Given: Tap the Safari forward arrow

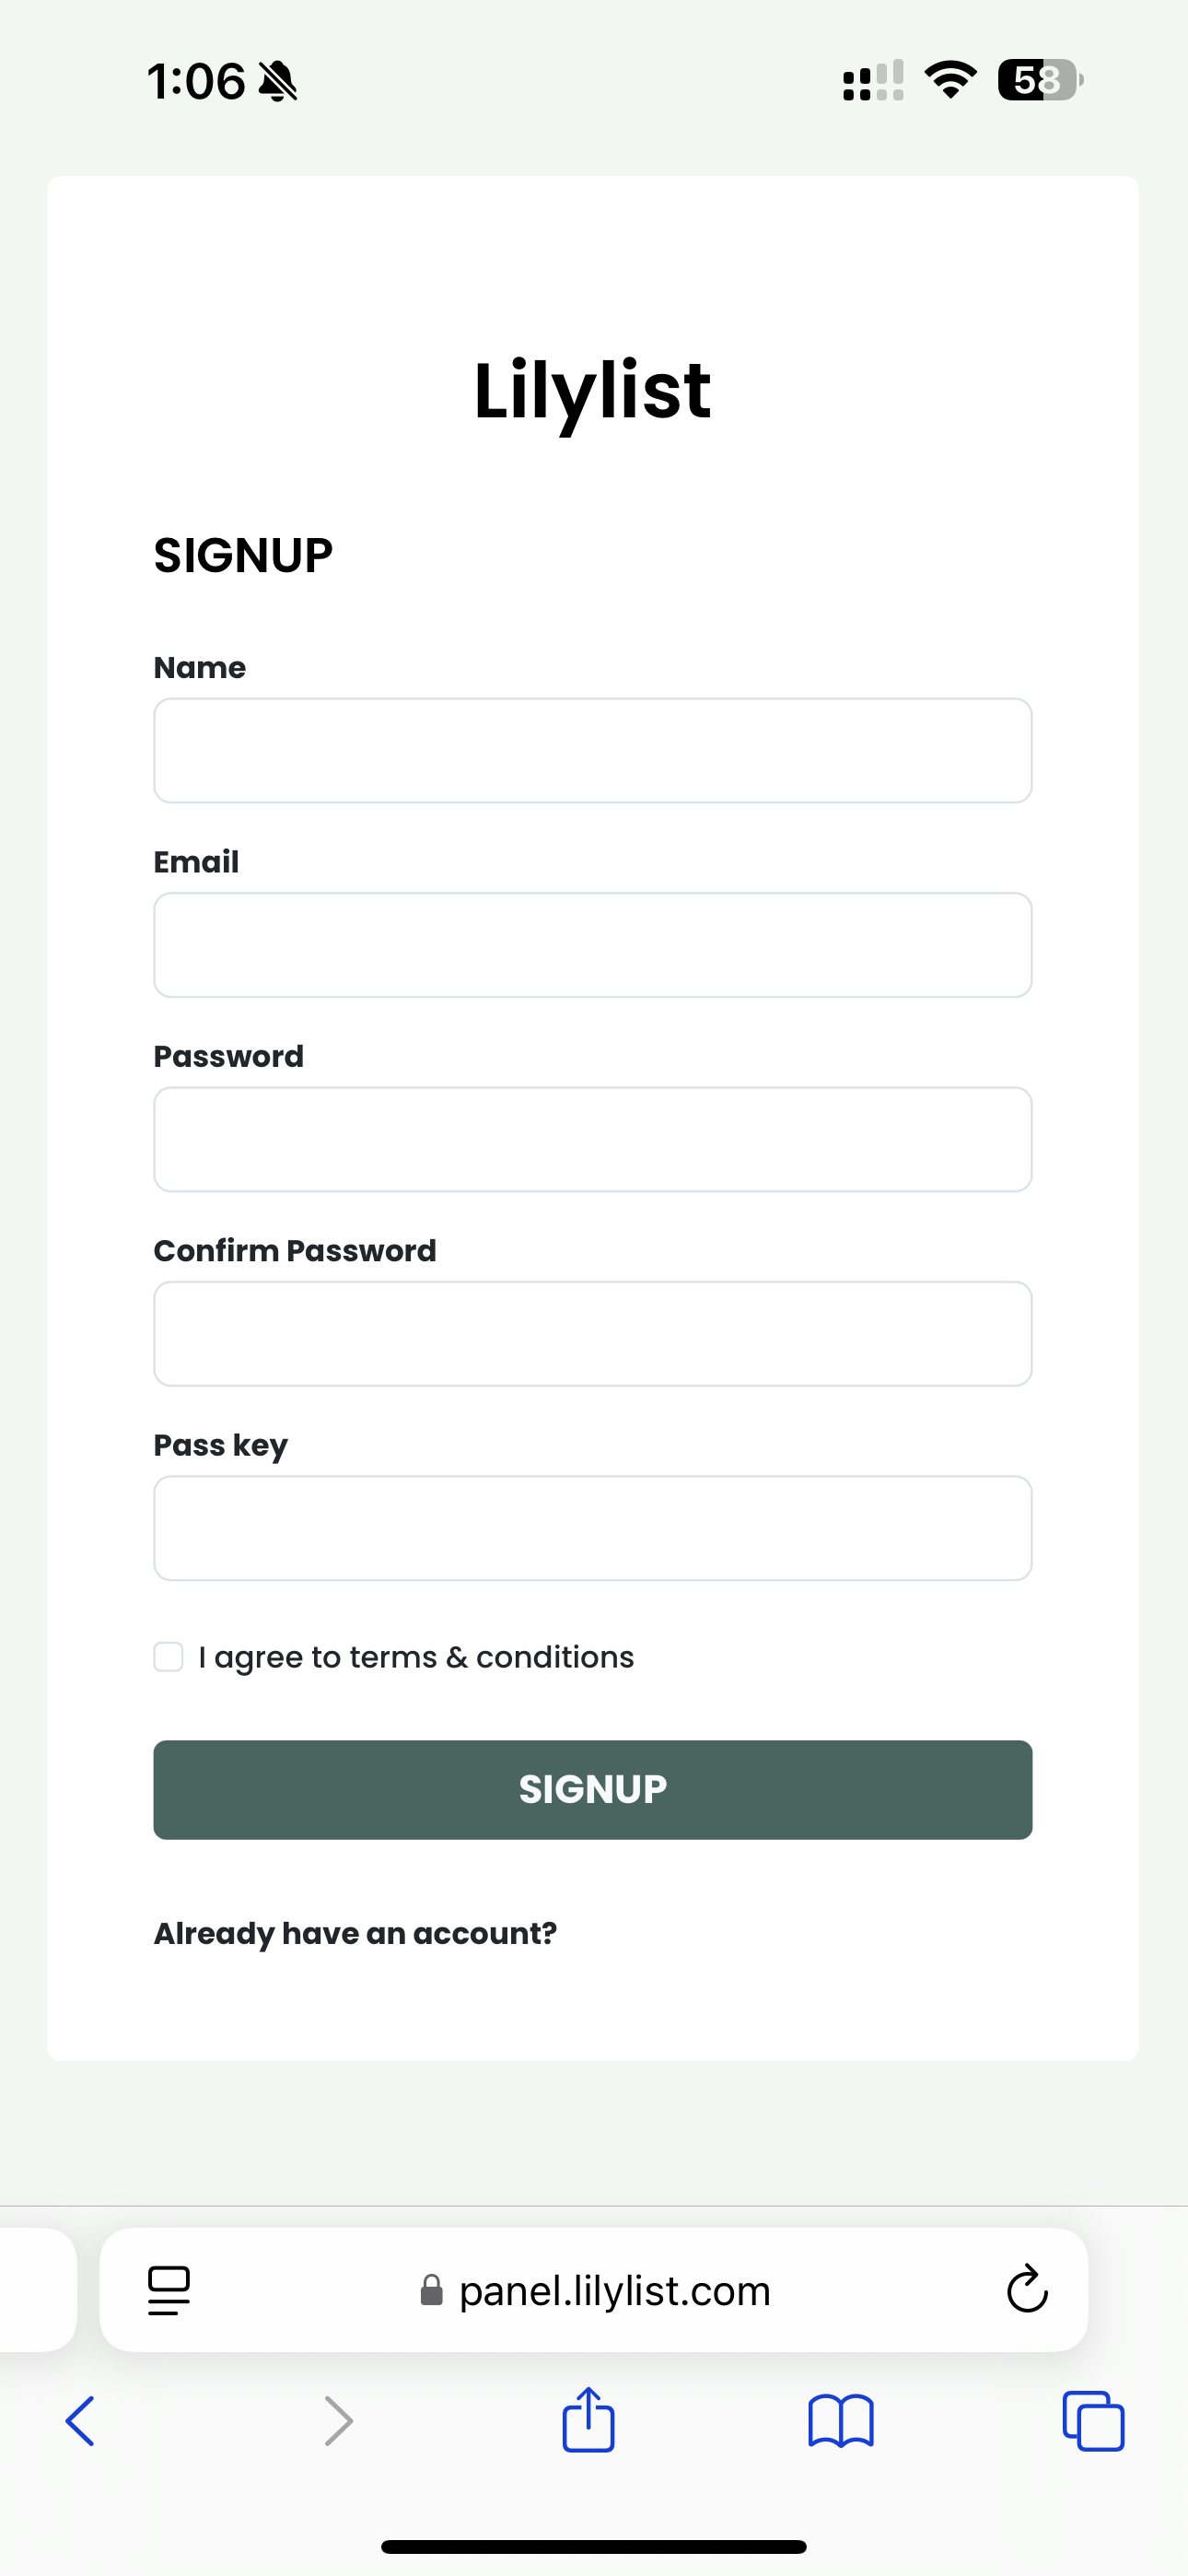Looking at the screenshot, I should pyautogui.click(x=339, y=2421).
